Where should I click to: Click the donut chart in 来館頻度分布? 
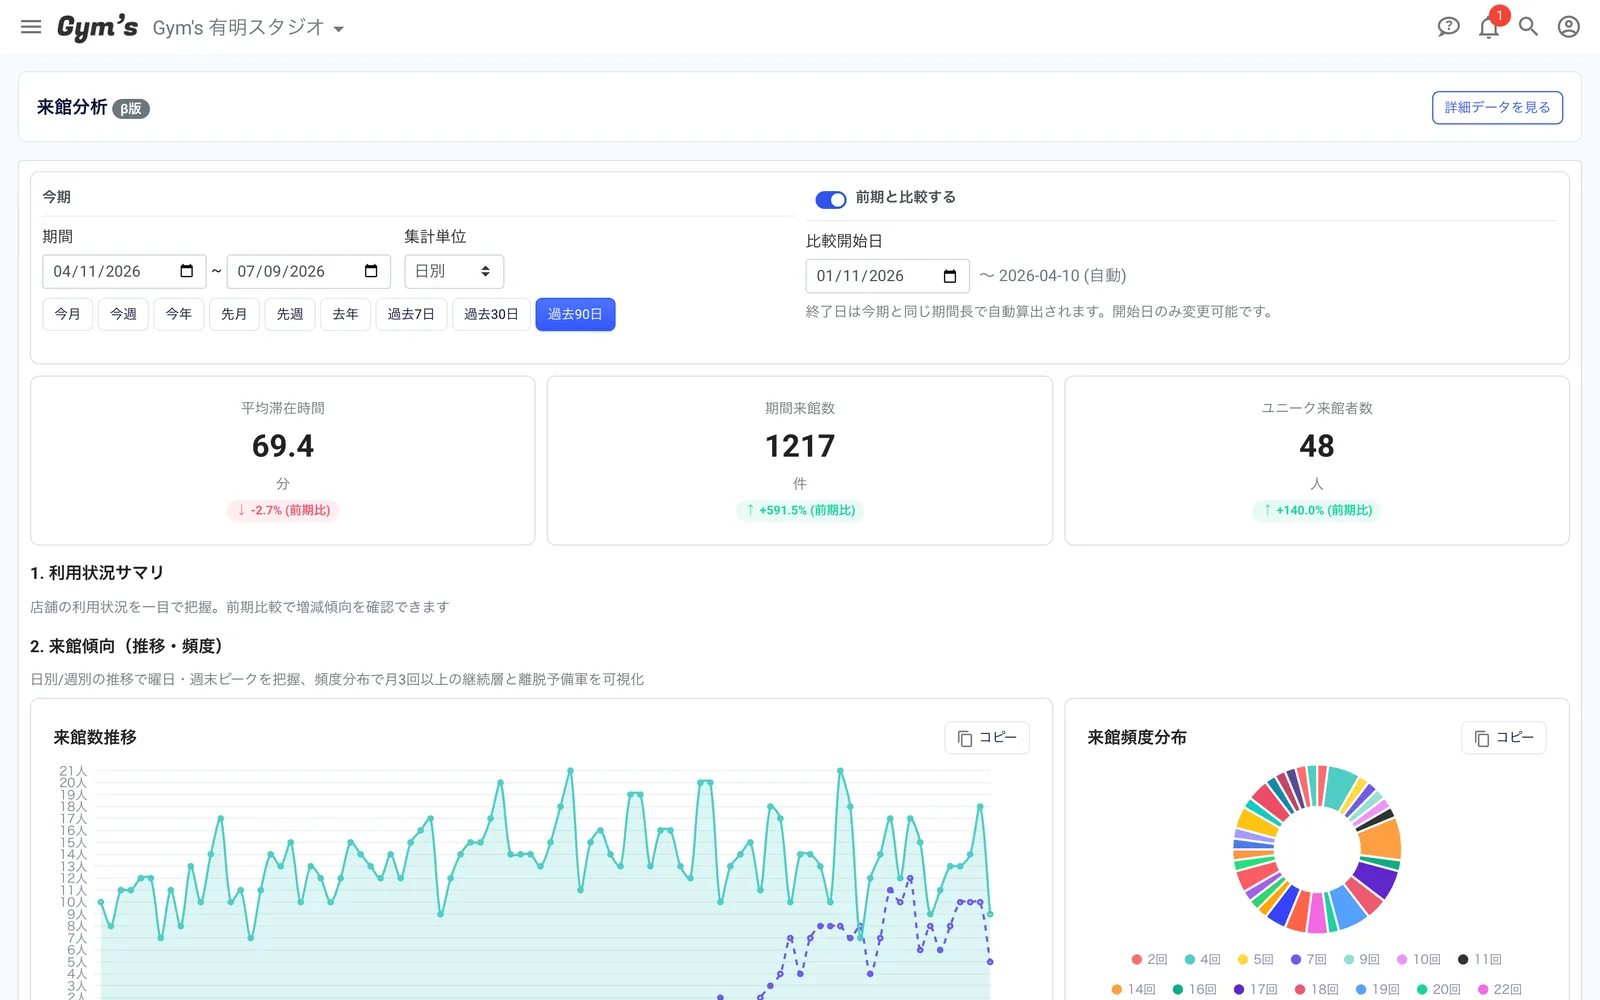pos(1317,849)
